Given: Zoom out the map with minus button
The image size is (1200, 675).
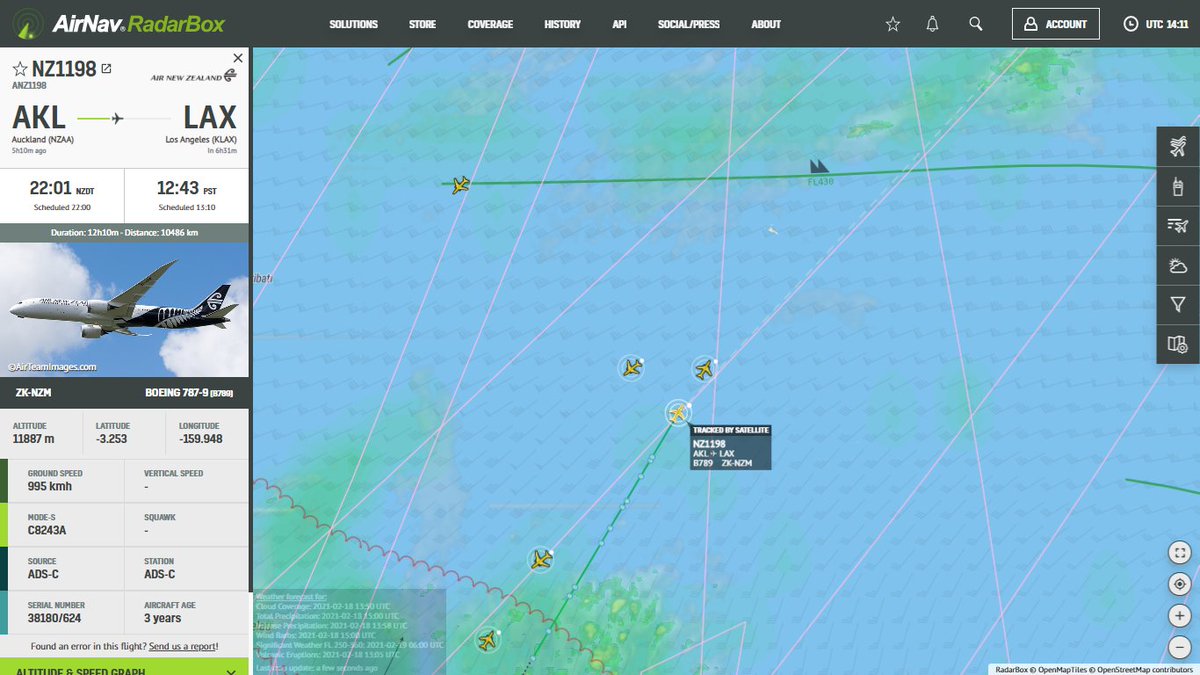Looking at the screenshot, I should point(1180,646).
